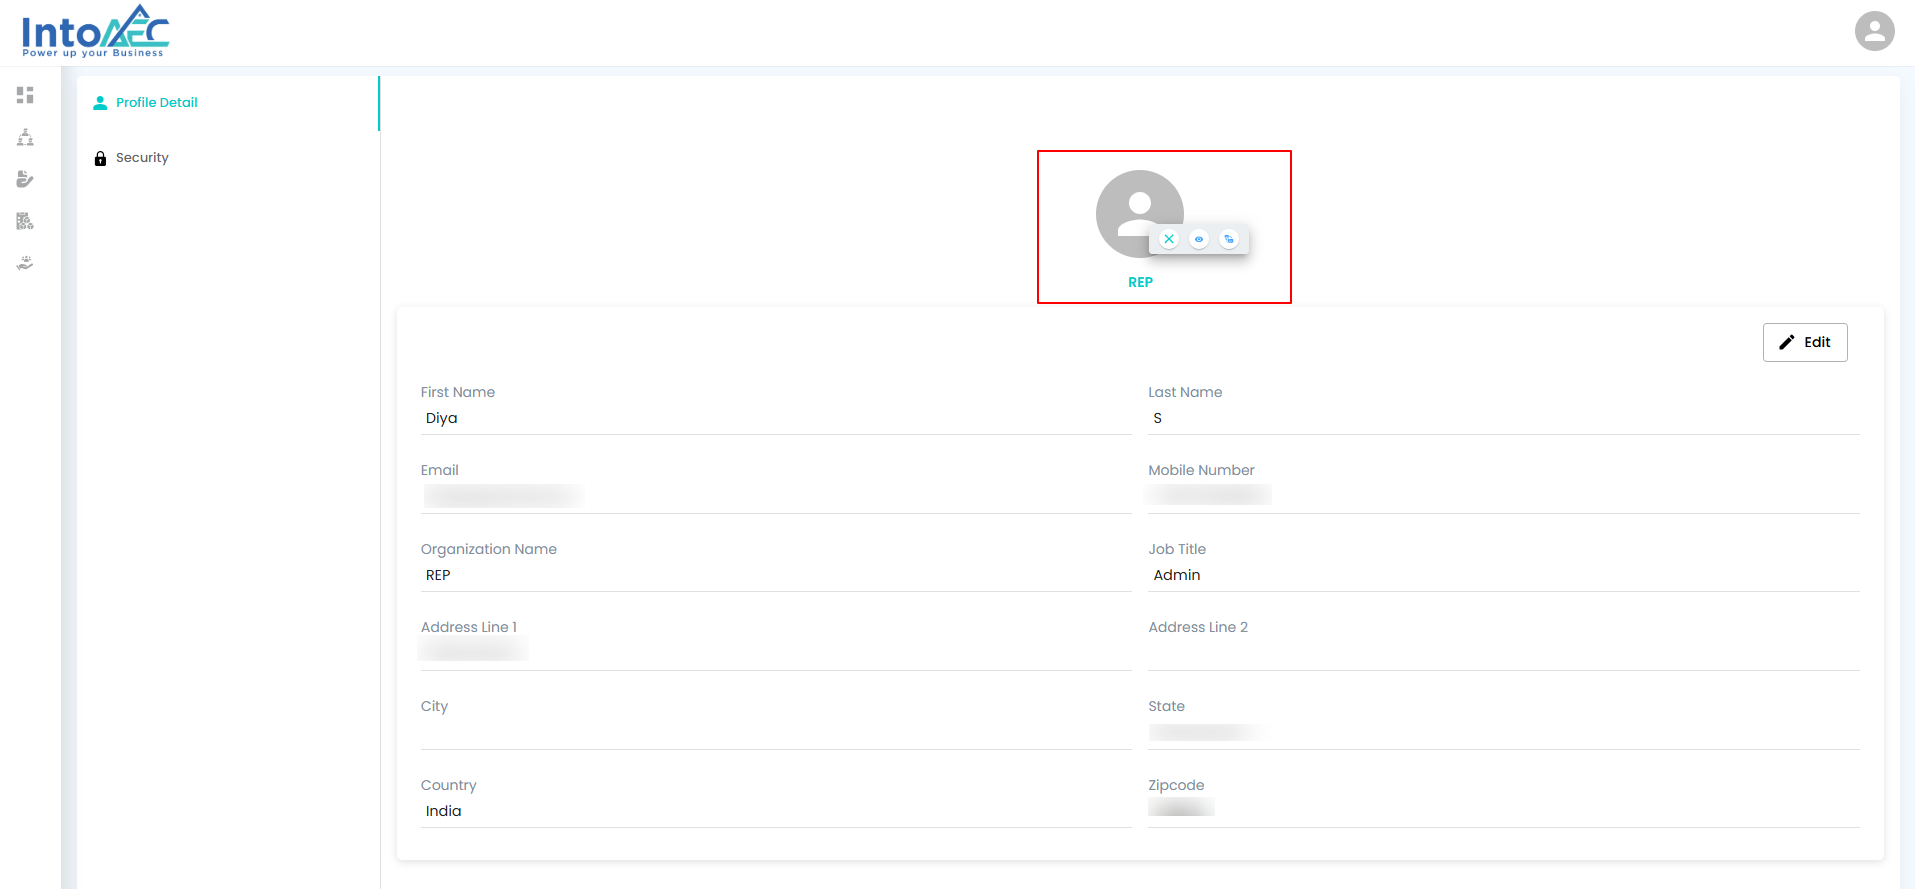Click the Edit button

1805,342
